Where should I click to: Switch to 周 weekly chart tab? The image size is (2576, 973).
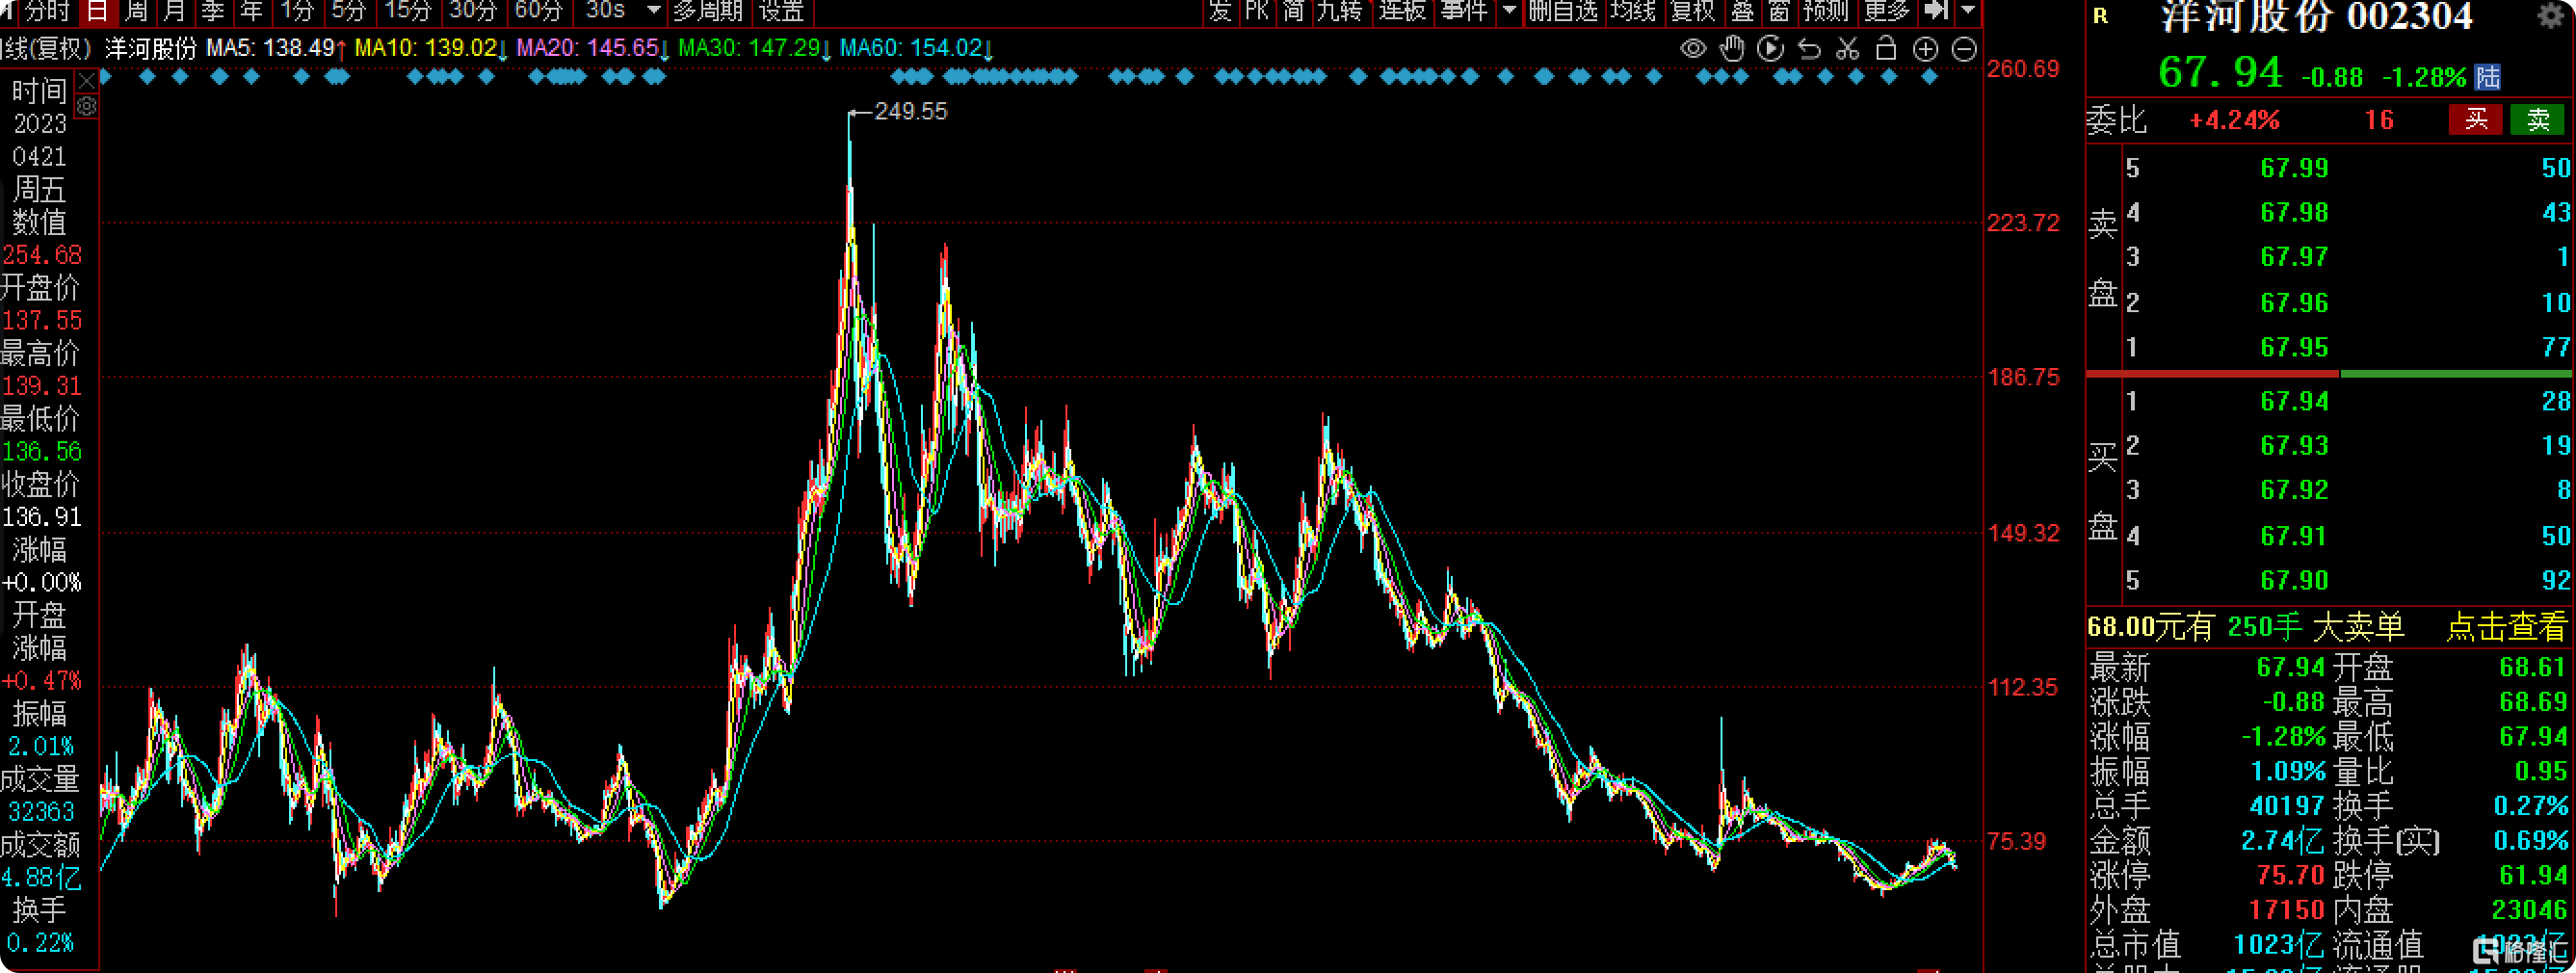[x=136, y=11]
